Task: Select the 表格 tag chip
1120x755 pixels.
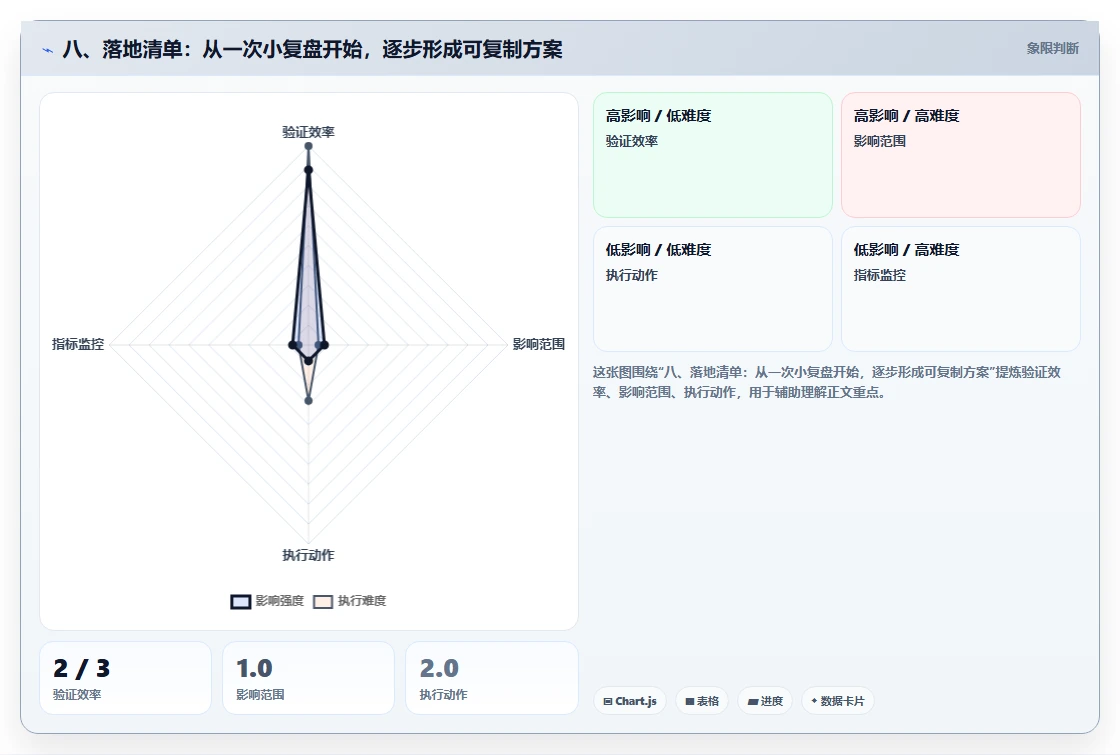Action: point(702,701)
